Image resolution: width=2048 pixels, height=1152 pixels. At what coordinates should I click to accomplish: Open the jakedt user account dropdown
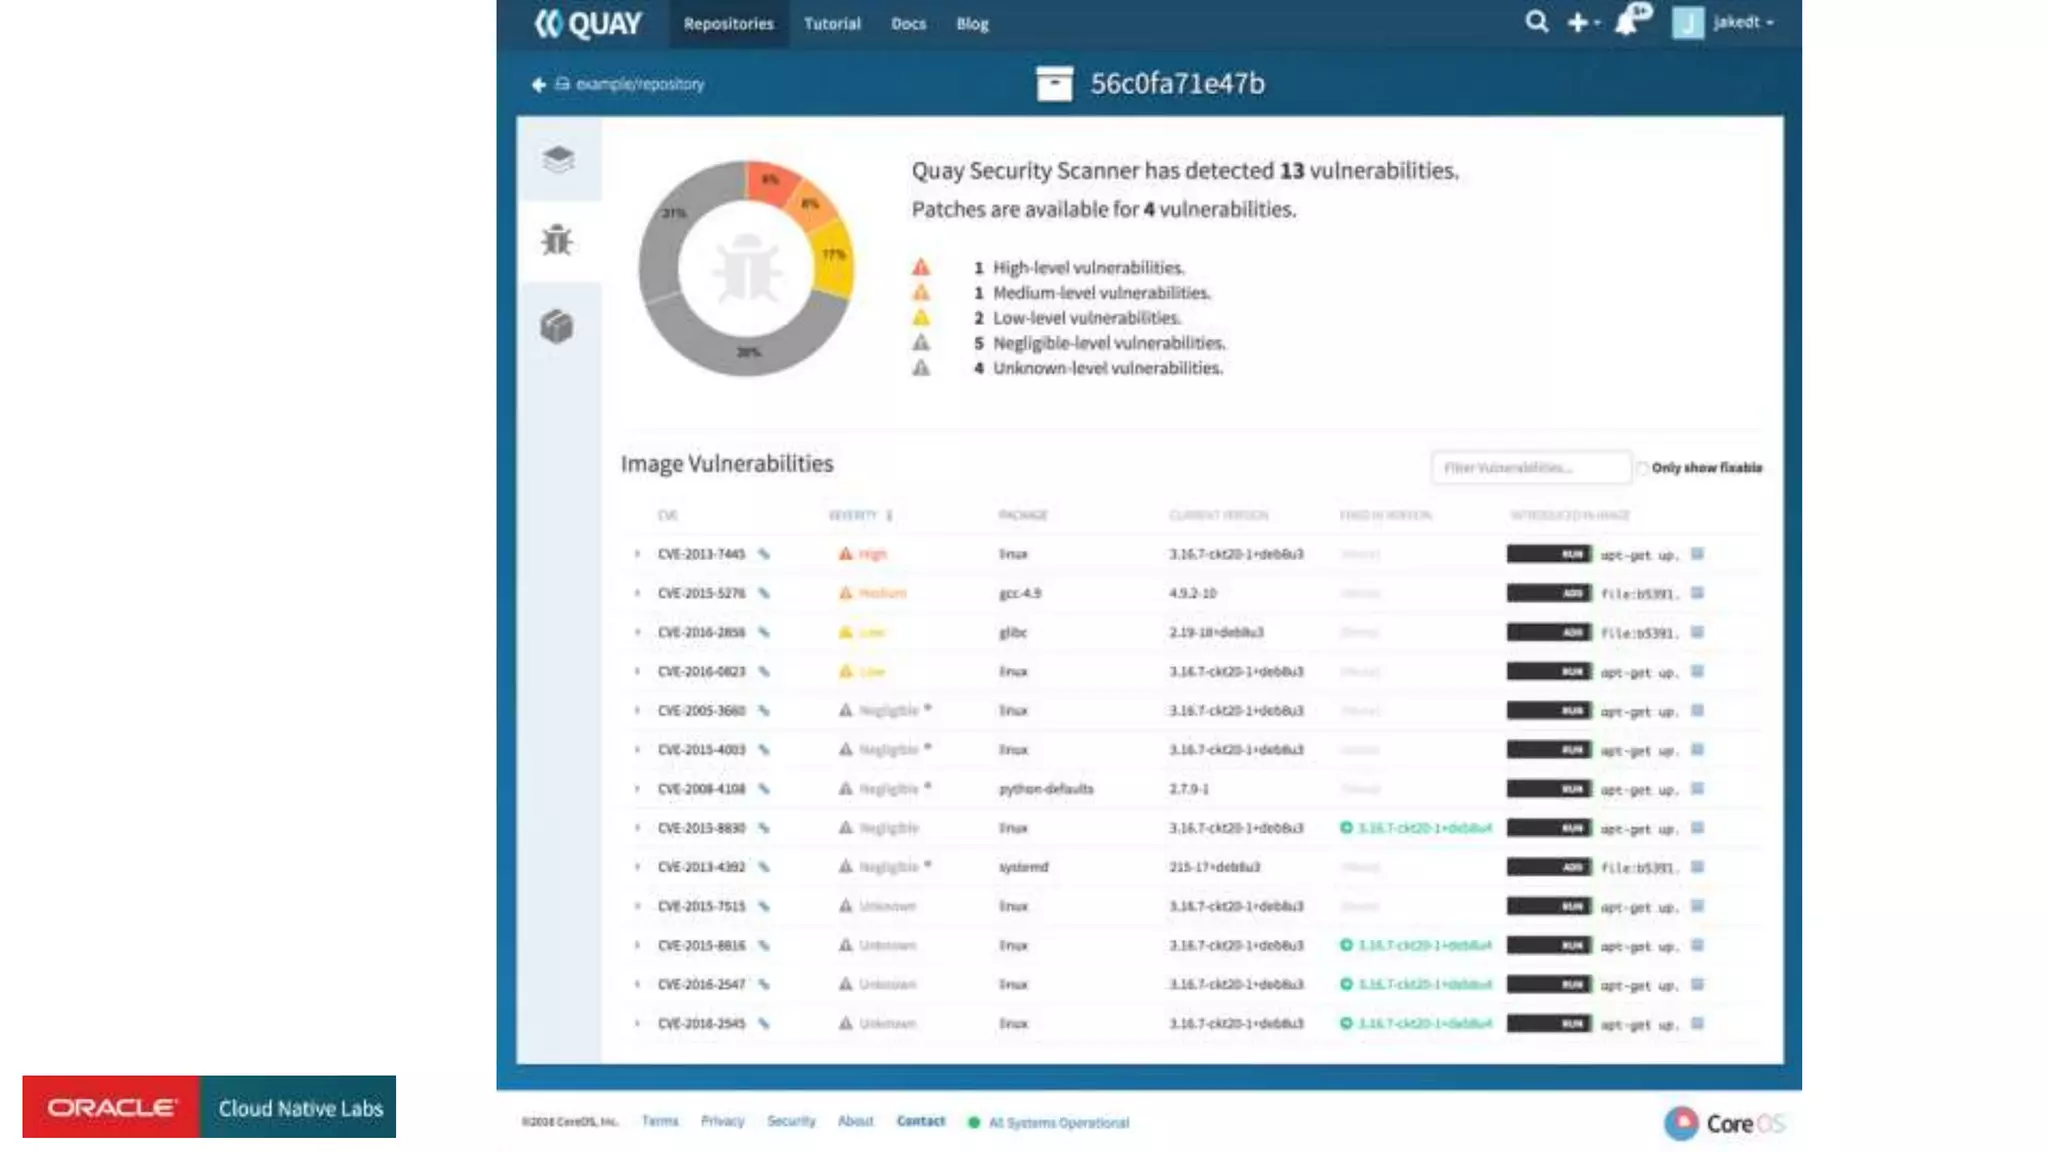click(1741, 22)
